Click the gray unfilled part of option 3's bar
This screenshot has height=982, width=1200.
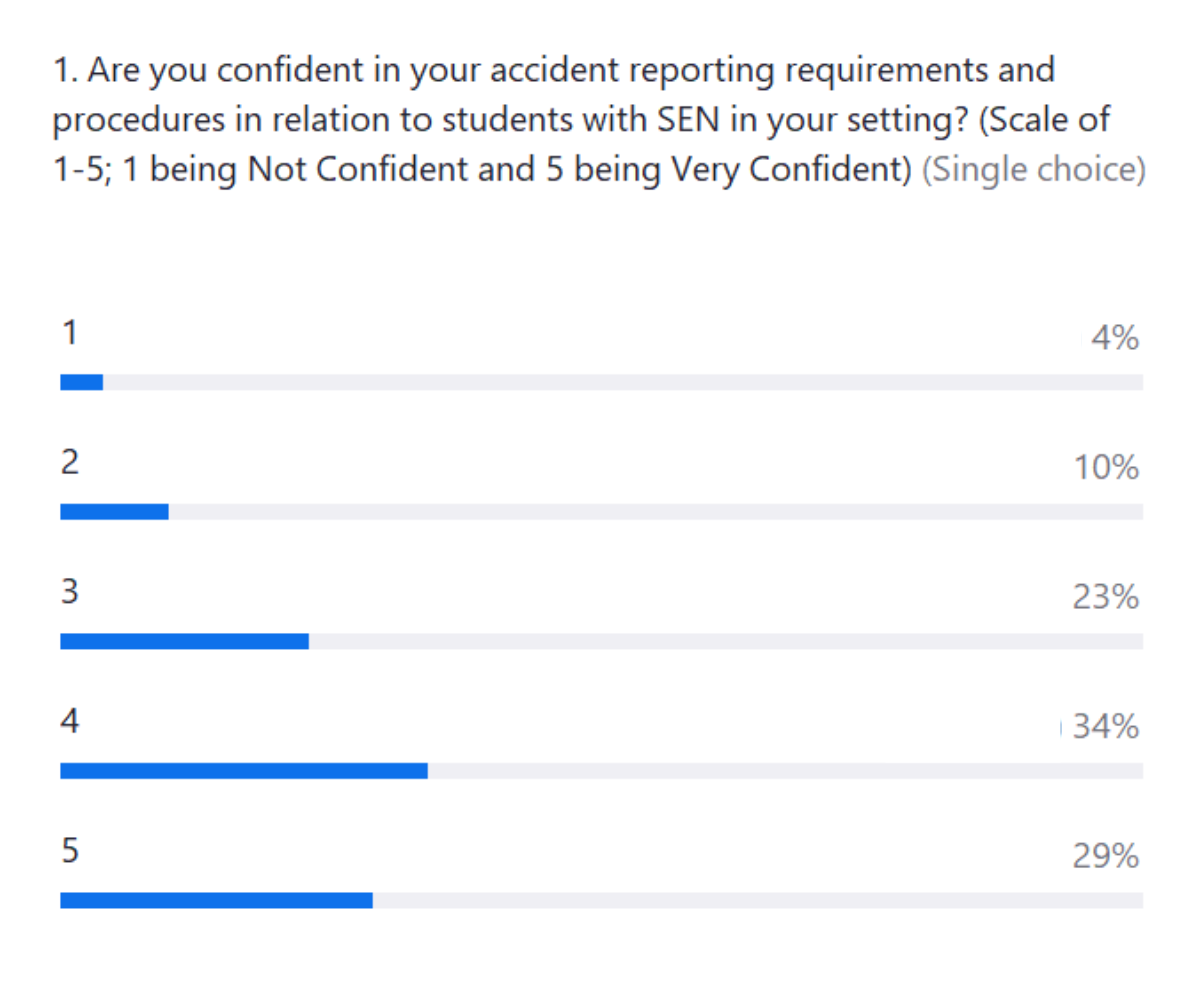pyautogui.click(x=725, y=641)
